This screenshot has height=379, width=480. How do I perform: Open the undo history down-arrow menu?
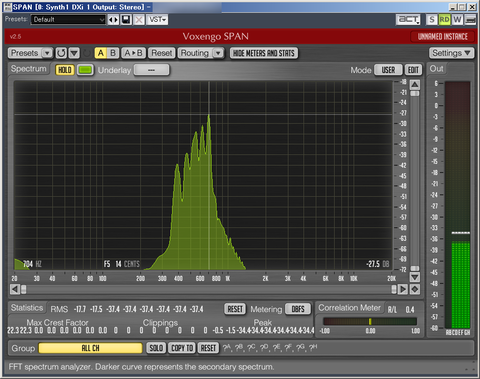pyautogui.click(x=74, y=53)
